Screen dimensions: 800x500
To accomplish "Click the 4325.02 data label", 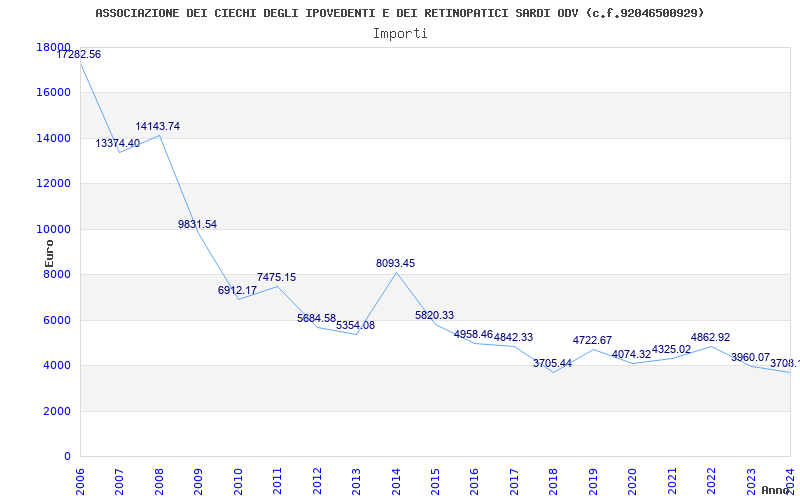I will click(671, 349).
